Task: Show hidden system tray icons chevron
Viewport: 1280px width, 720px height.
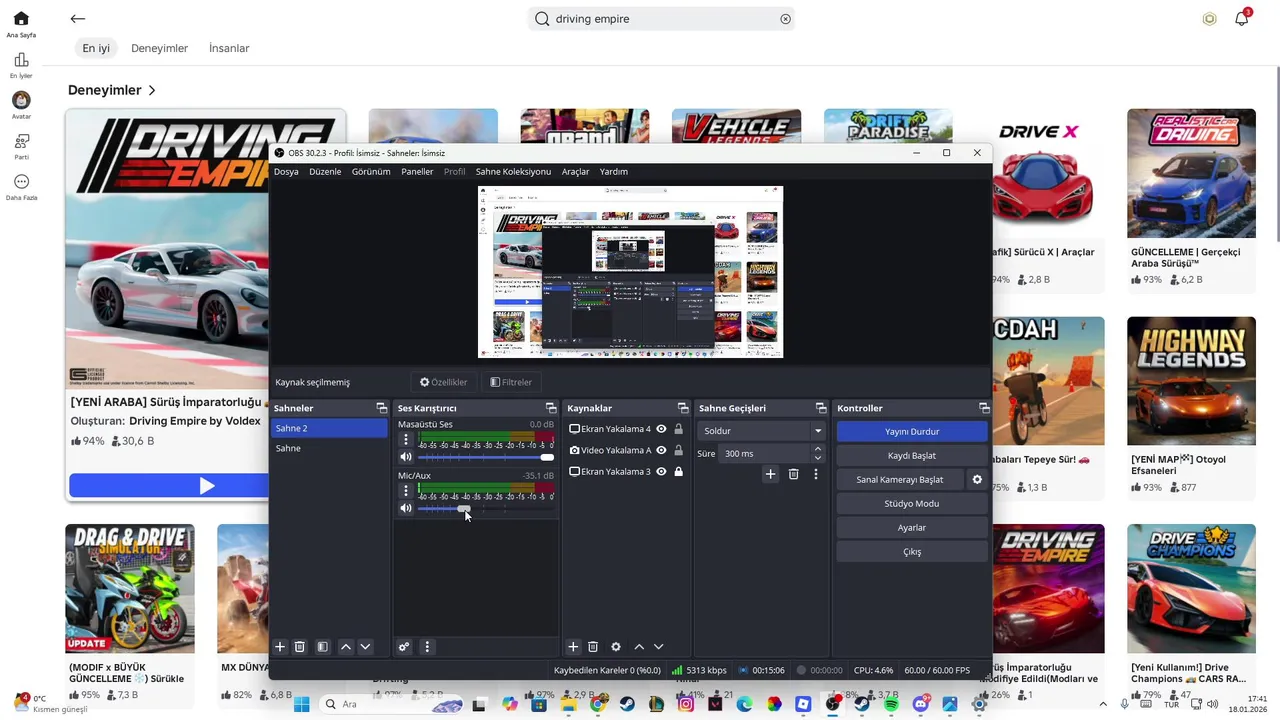Action: pos(1104,704)
